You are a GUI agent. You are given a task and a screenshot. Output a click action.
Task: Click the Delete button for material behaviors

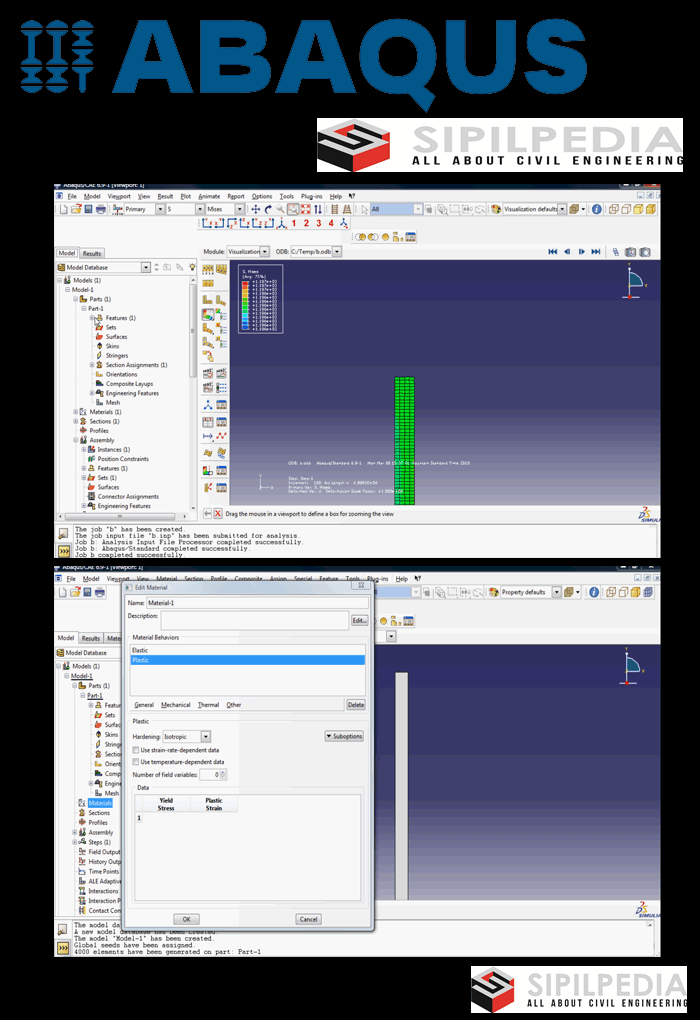coord(355,705)
